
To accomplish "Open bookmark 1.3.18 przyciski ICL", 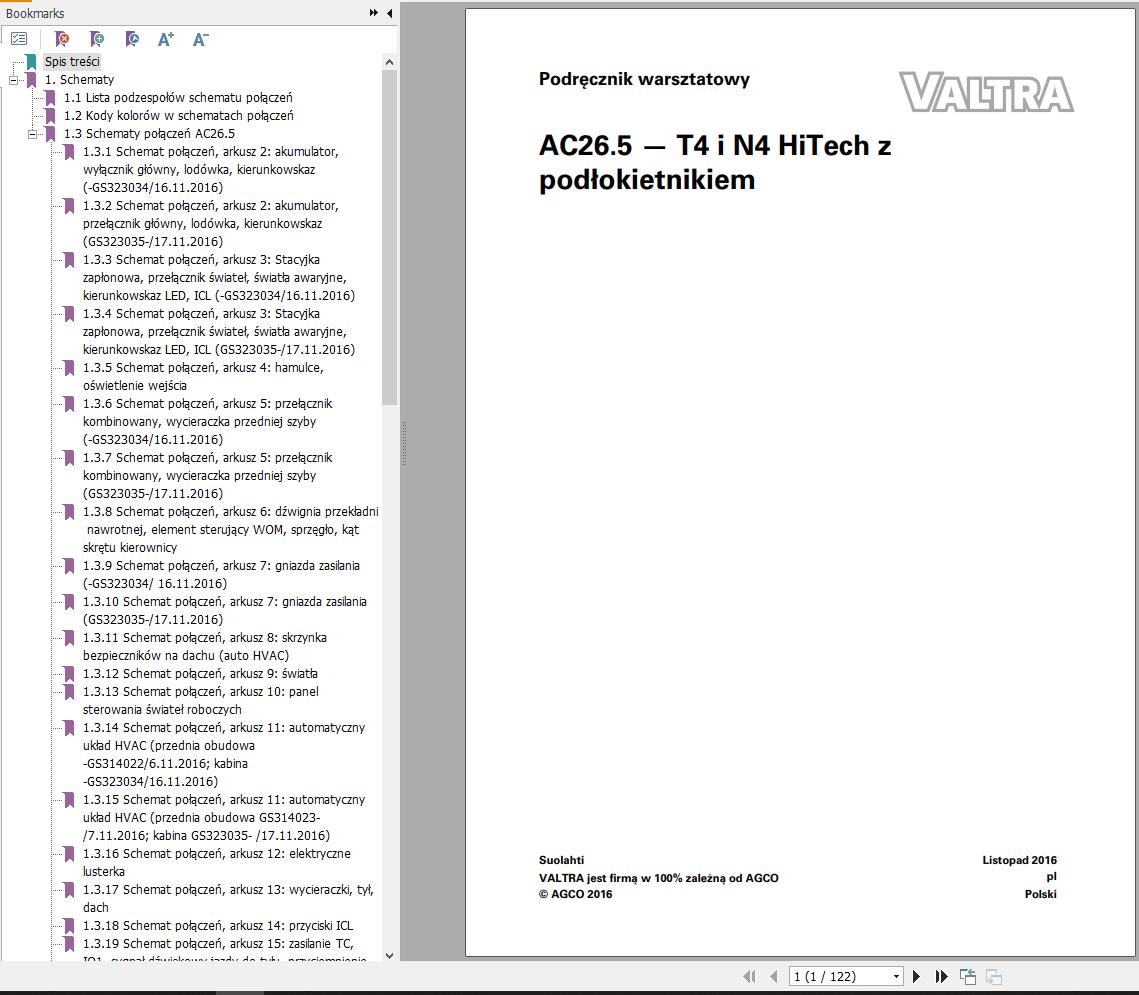I will [218, 925].
